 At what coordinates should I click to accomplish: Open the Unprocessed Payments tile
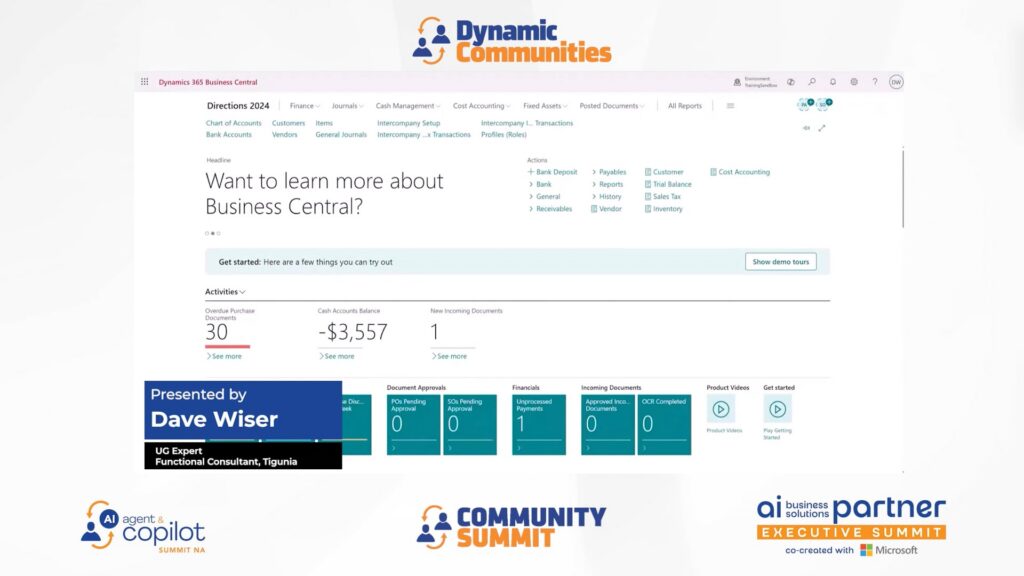pyautogui.click(x=539, y=424)
